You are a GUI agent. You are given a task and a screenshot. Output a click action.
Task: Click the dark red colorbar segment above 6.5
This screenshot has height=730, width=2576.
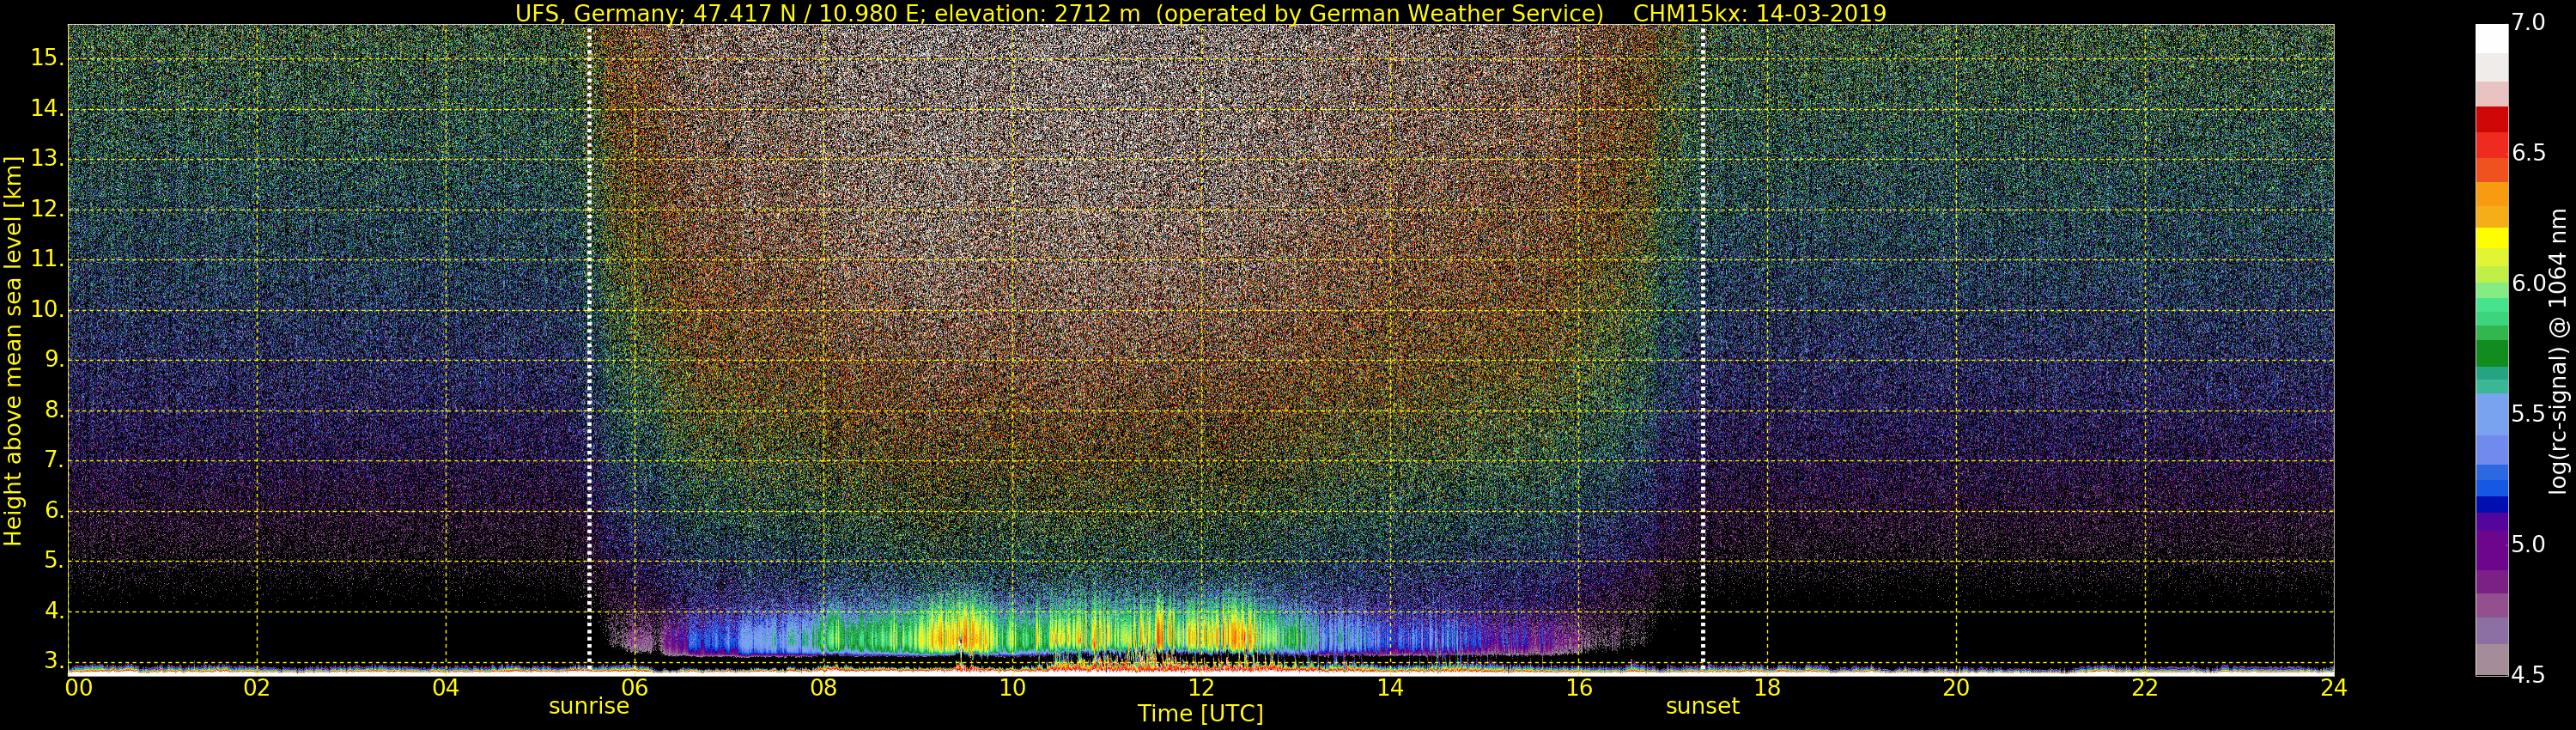[2491, 119]
